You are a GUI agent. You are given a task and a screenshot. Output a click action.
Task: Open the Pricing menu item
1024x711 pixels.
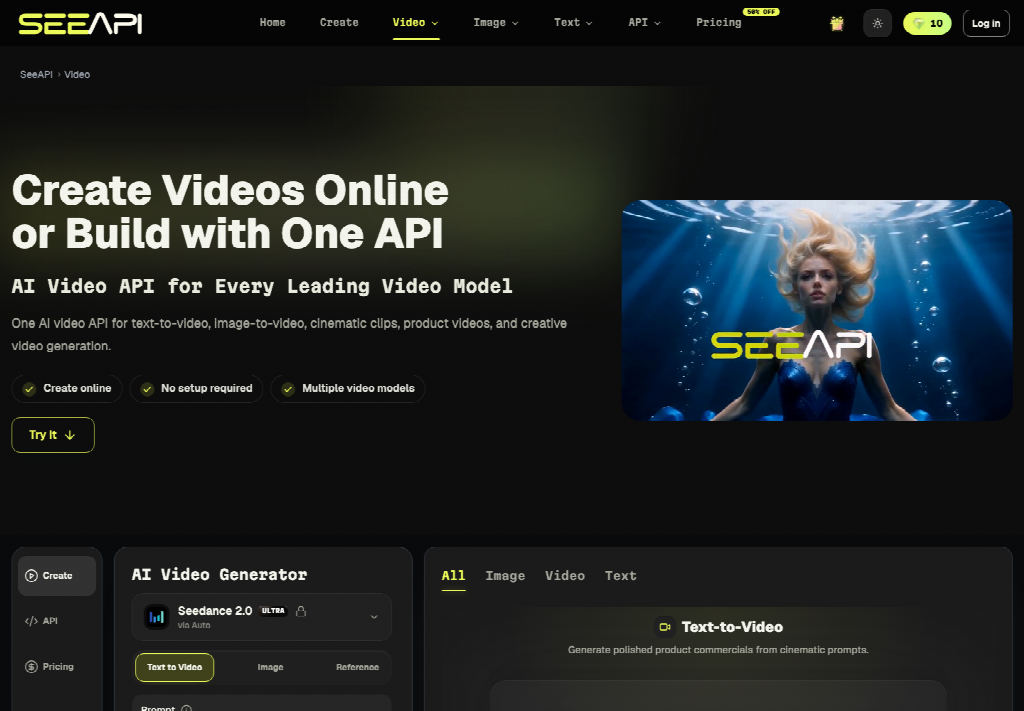pyautogui.click(x=719, y=23)
